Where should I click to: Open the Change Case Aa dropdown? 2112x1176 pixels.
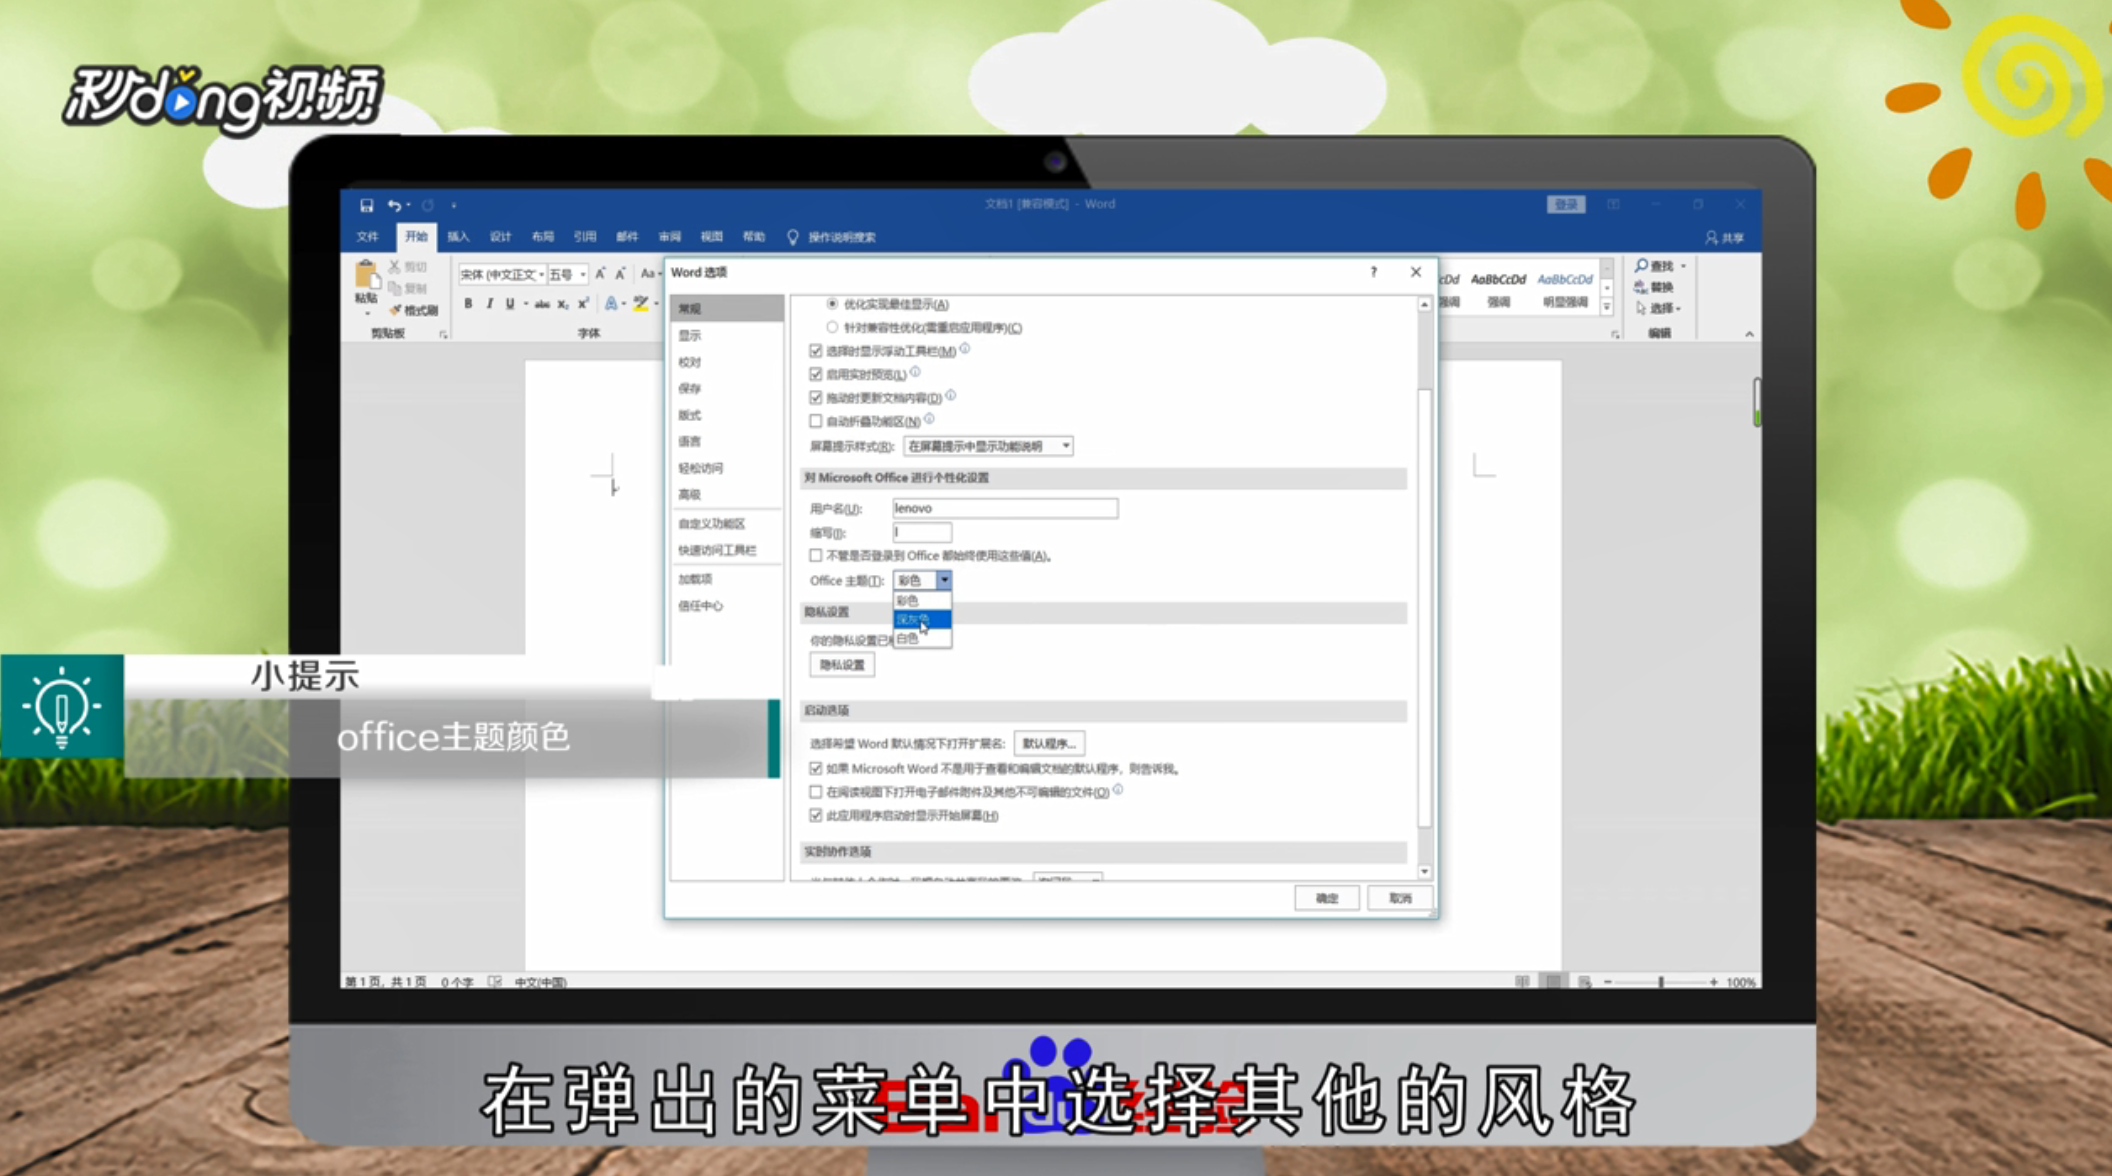(x=650, y=274)
